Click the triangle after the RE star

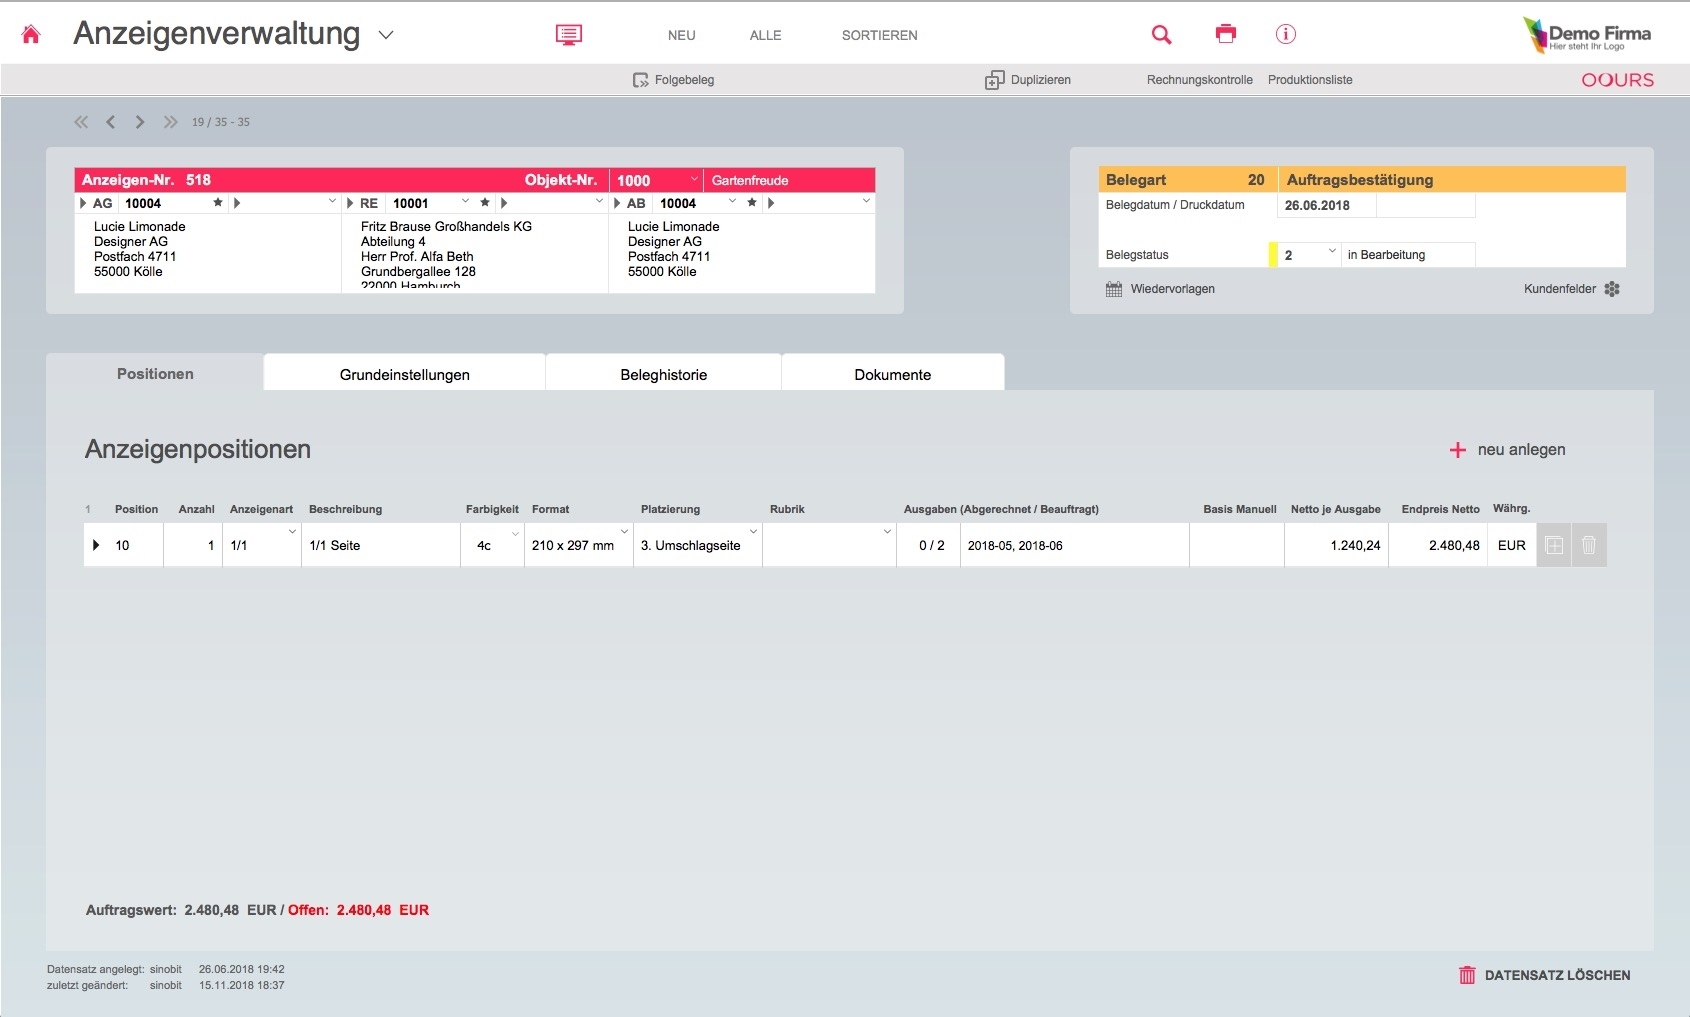point(504,203)
